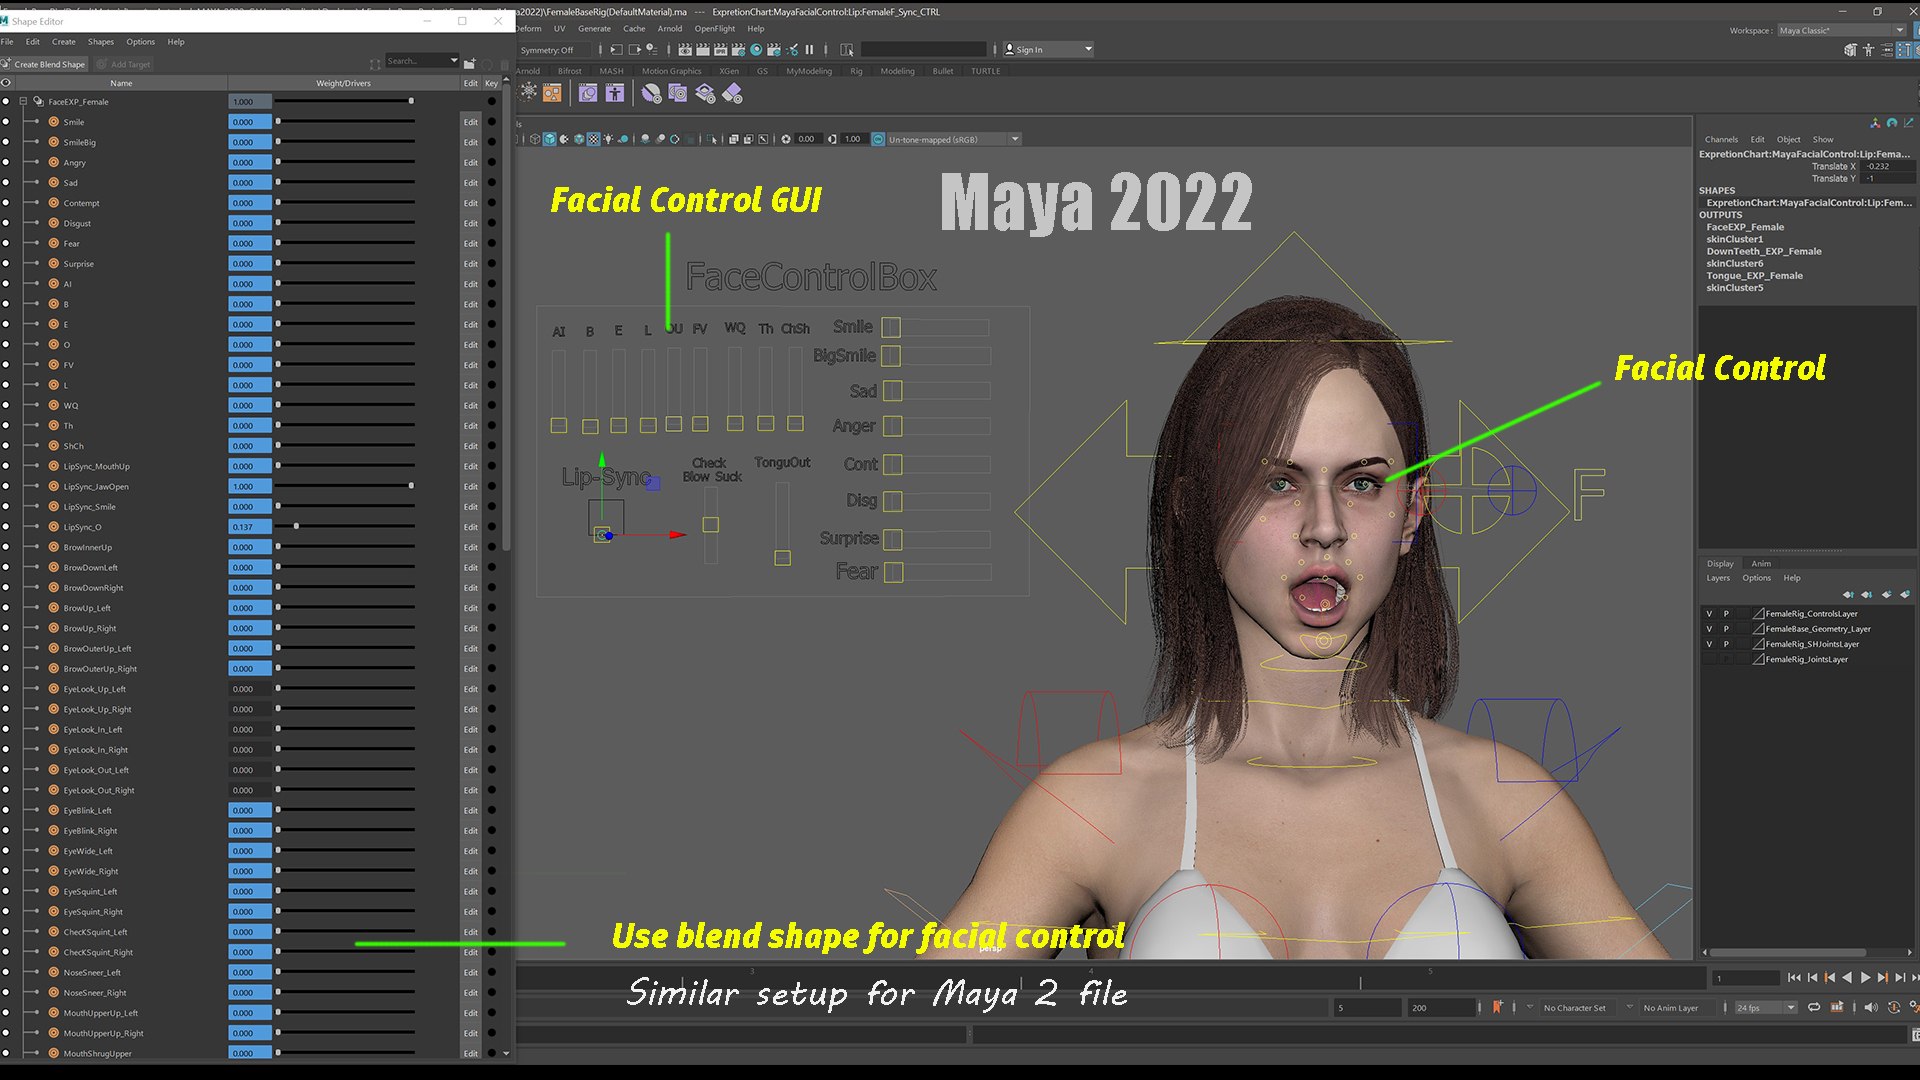This screenshot has height=1080, width=1920.
Task: Toggle textured display checker icon
Action: click(593, 139)
